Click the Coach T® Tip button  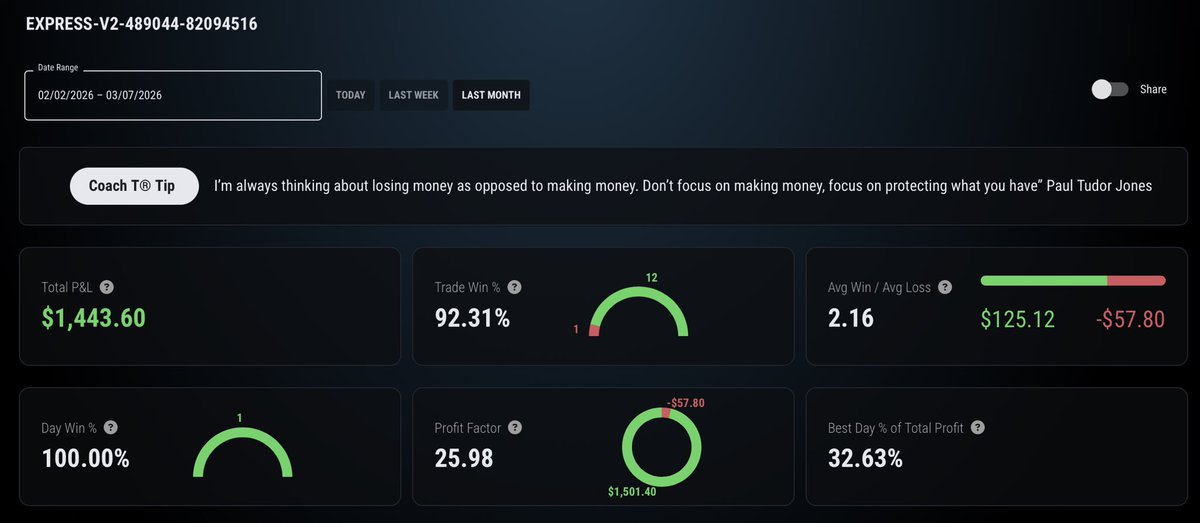[x=134, y=186]
